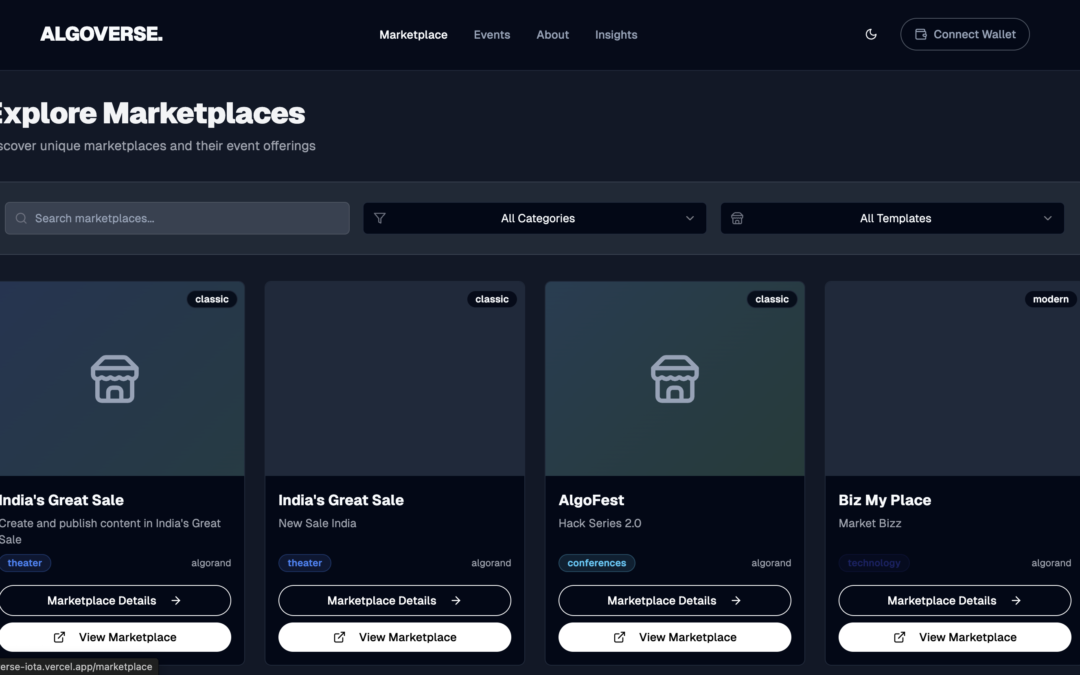Screen dimensions: 1080x675
Task: Click the funnel filter icon
Action: click(380, 218)
